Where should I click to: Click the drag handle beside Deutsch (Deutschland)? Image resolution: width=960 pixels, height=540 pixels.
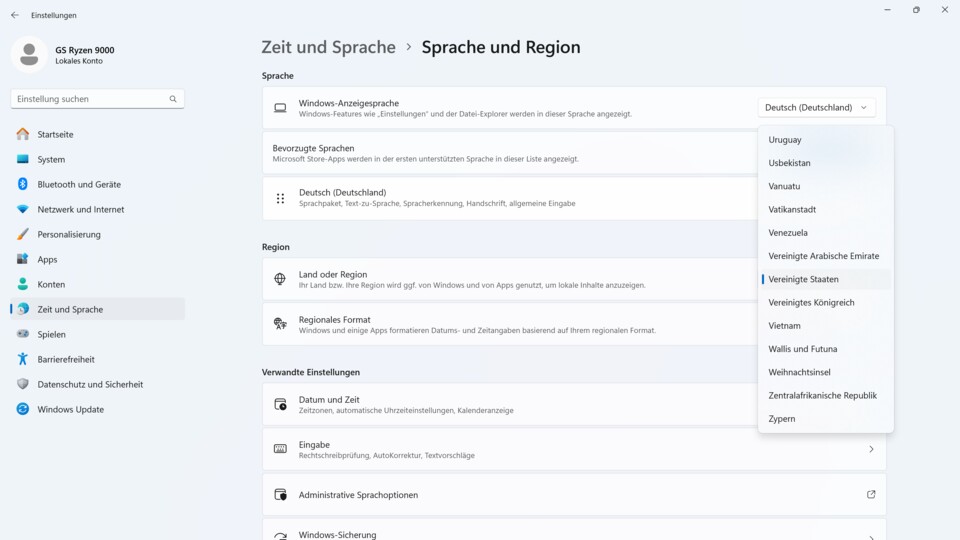point(280,198)
